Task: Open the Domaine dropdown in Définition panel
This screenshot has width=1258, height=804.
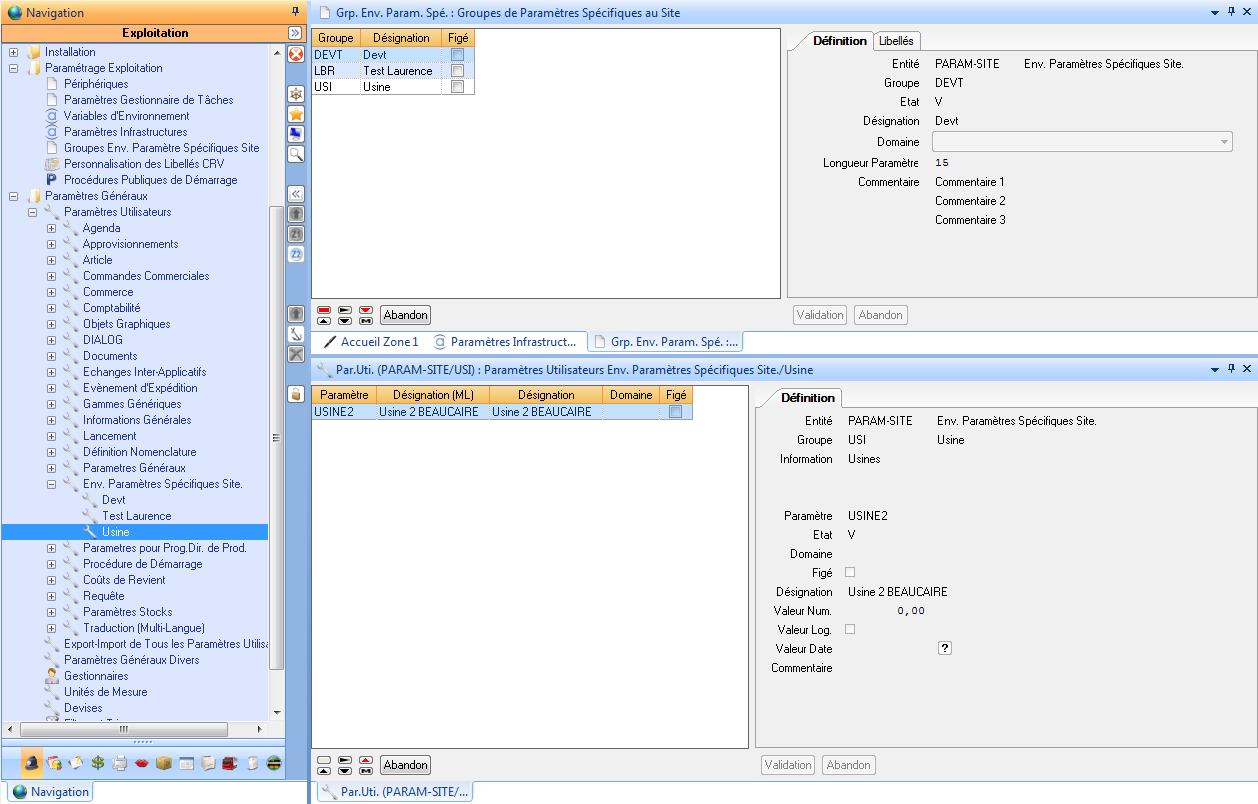Action: click(1224, 142)
